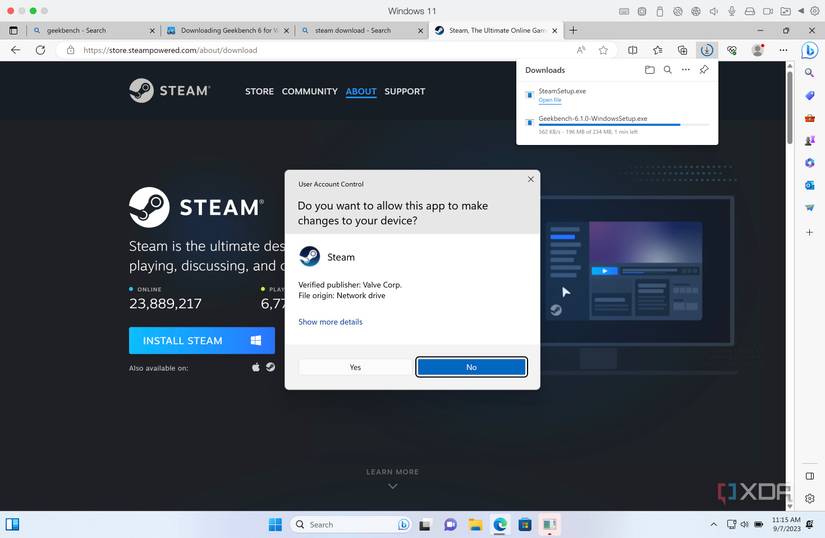Open Show more details link
Viewport: 825px width, 538px height.
[330, 322]
